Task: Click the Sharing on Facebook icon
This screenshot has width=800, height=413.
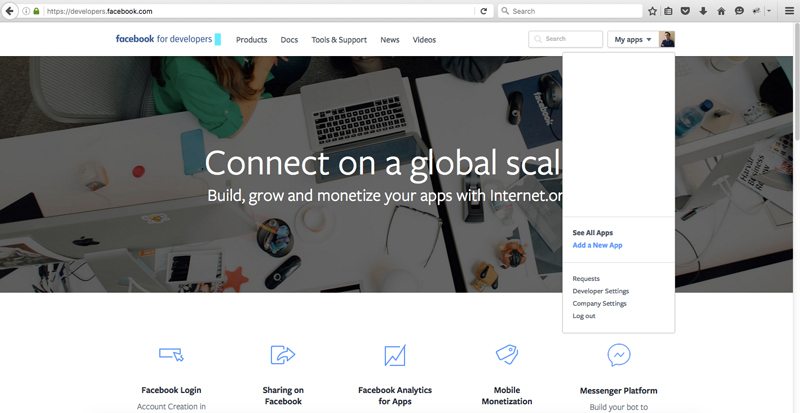Action: point(283,355)
